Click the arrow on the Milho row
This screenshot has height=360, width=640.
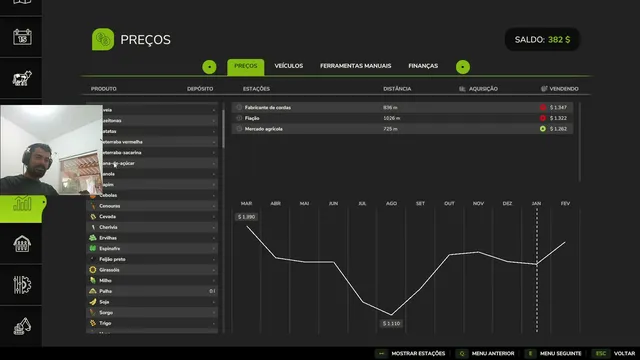tap(213, 280)
